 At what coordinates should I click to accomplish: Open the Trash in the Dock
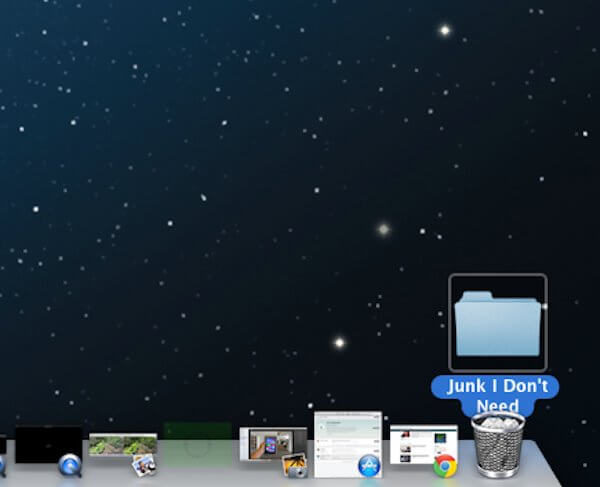coord(497,446)
